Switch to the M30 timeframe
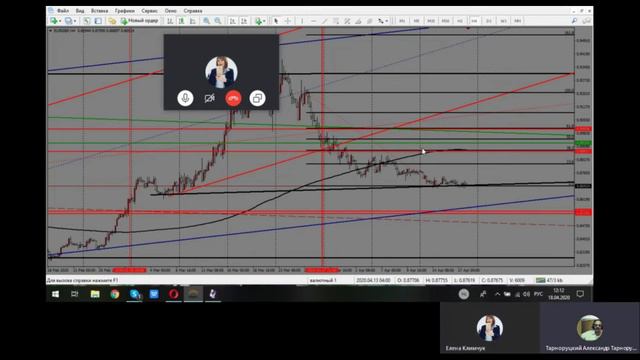The height and width of the screenshot is (360, 640). click(445, 21)
